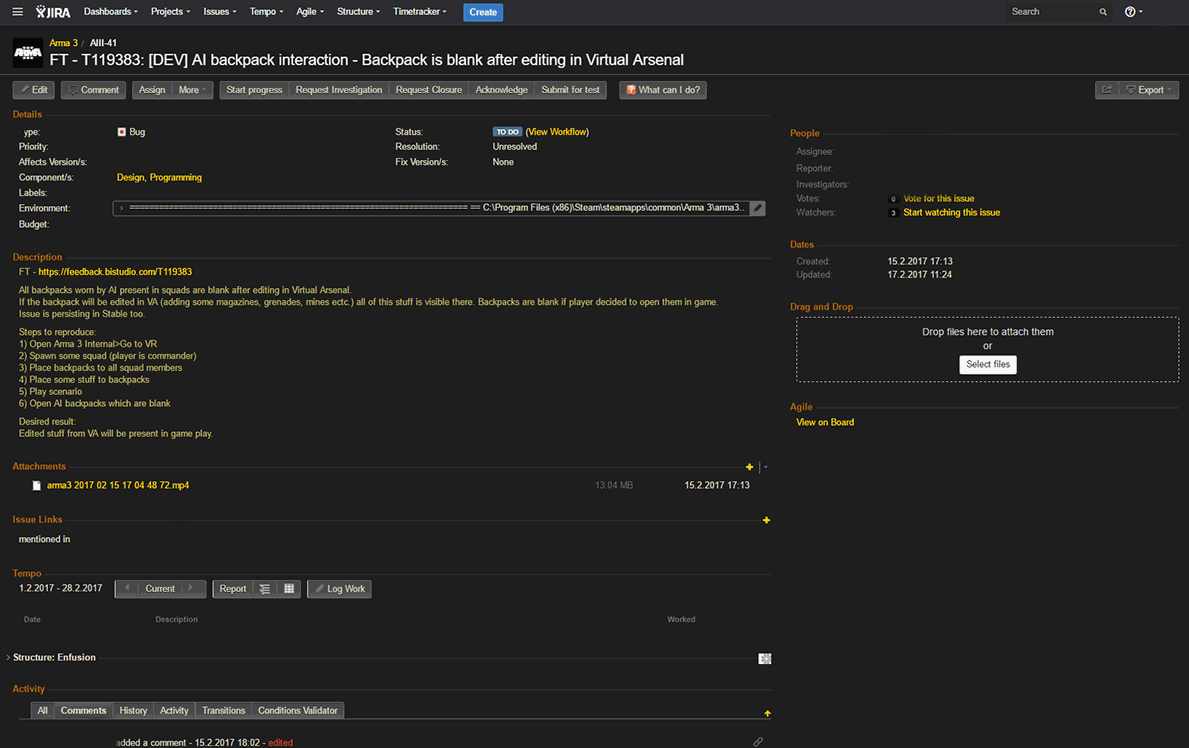The width and height of the screenshot is (1189, 748).
Task: Click Vote for this issue link
Action: pos(939,199)
